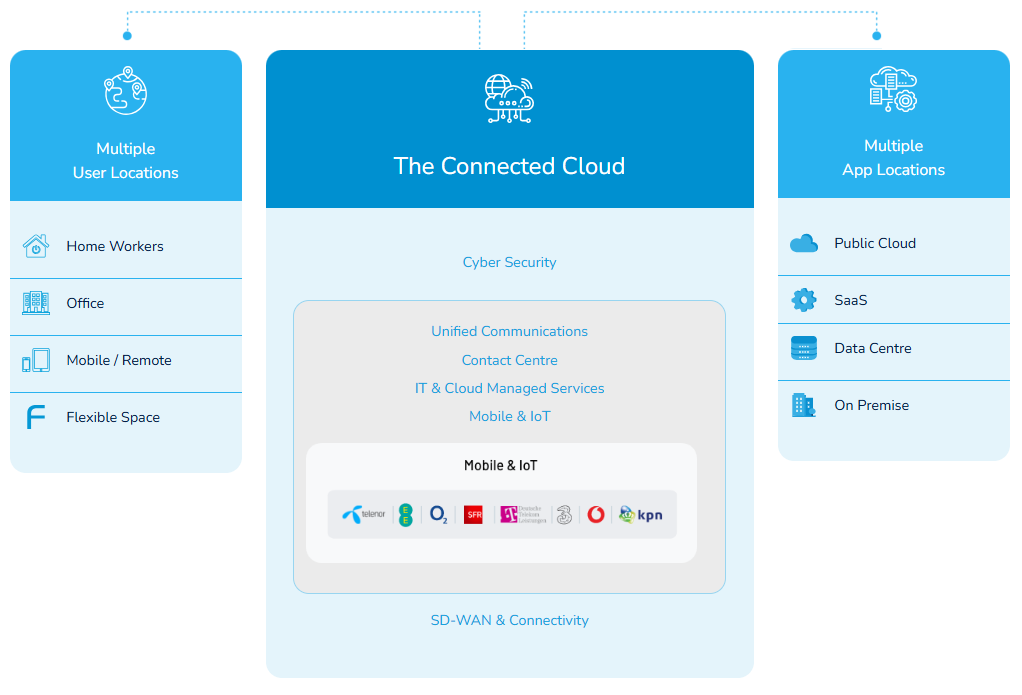Click the Telenor carrier logo
The image size is (1022, 695).
tap(363, 515)
